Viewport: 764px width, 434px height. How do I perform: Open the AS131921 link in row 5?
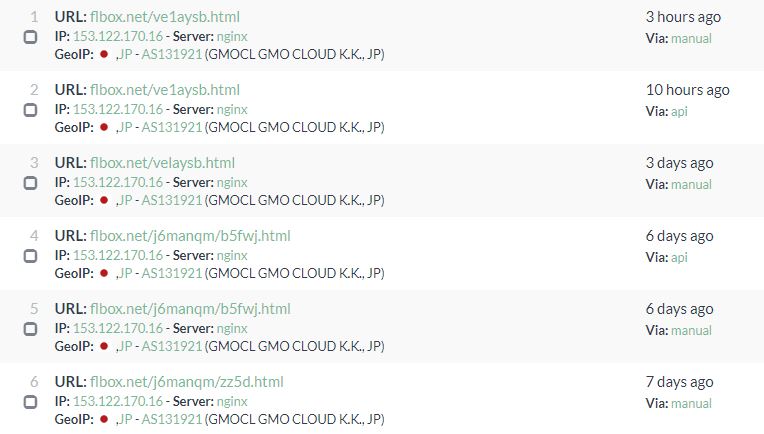click(171, 346)
